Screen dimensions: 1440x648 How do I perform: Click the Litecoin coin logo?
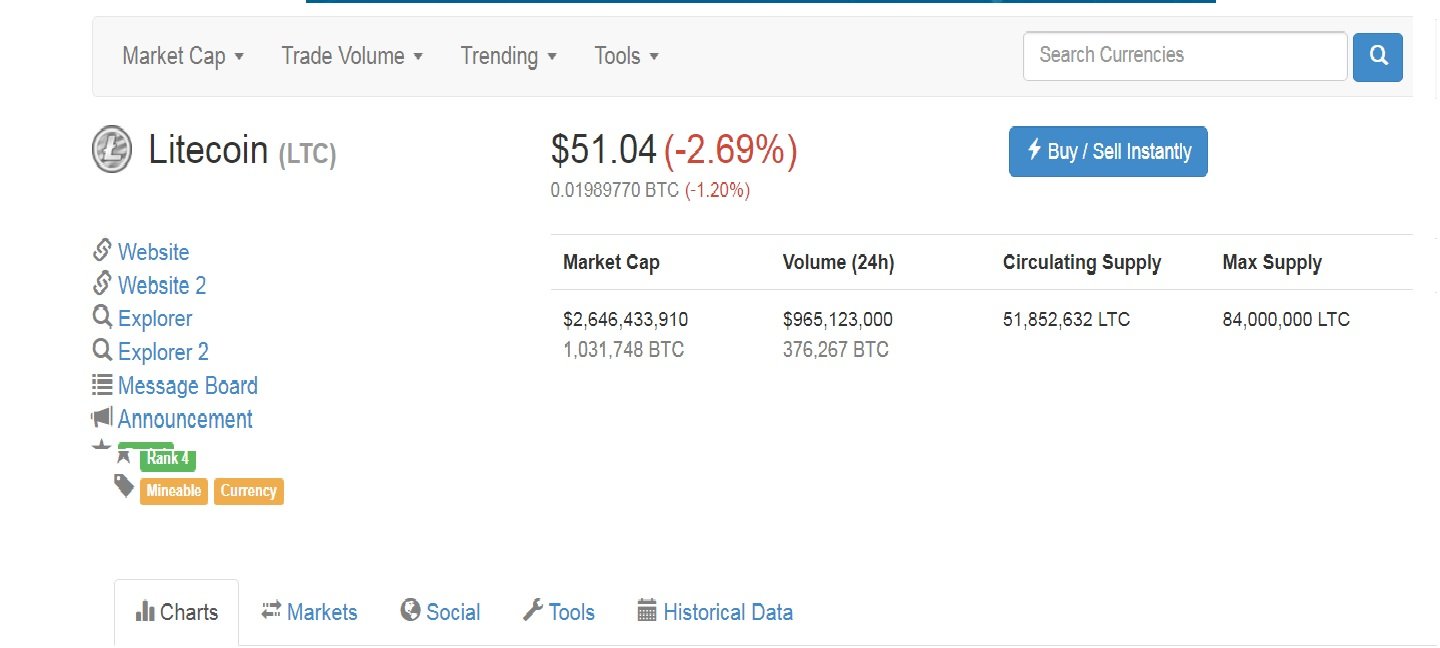click(x=112, y=150)
